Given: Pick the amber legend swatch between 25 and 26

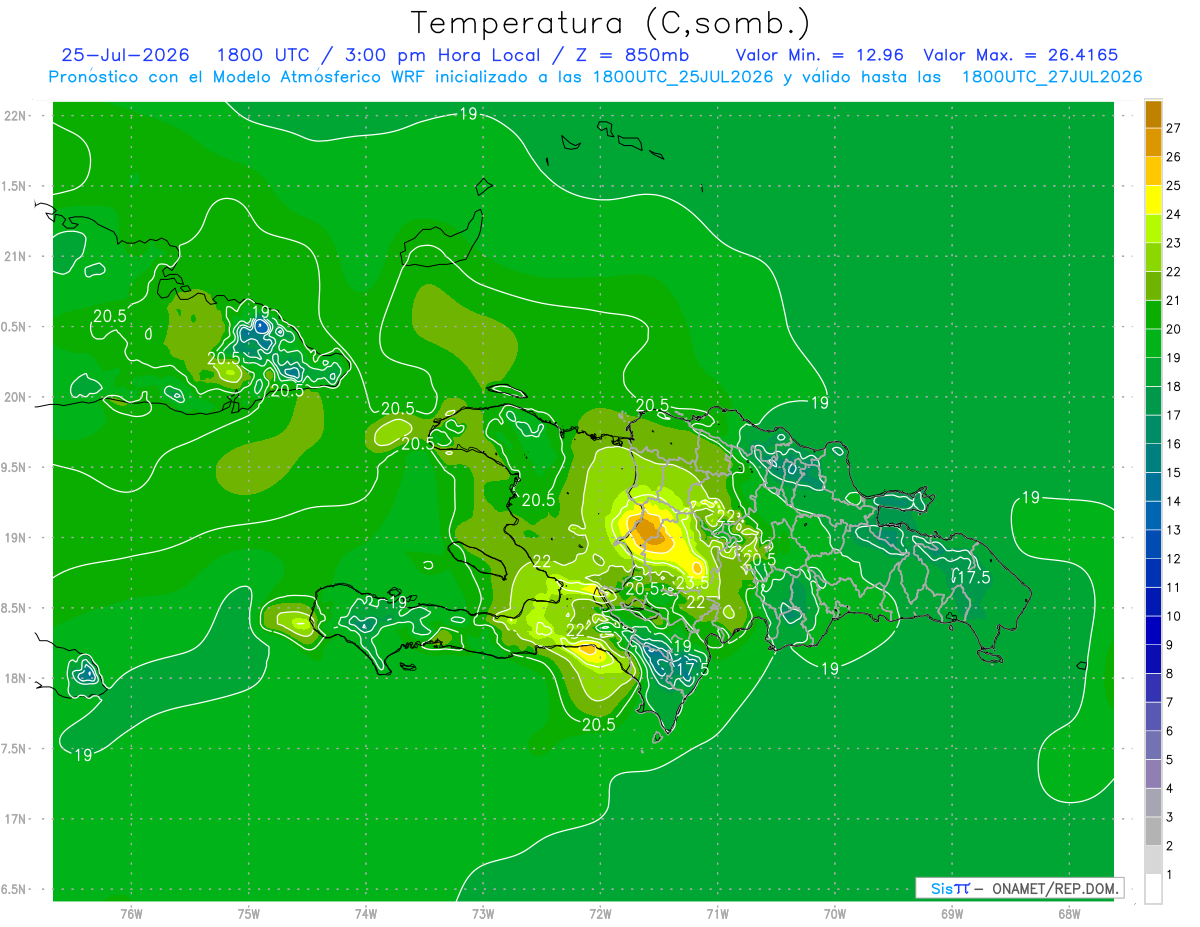Looking at the screenshot, I should (1153, 171).
